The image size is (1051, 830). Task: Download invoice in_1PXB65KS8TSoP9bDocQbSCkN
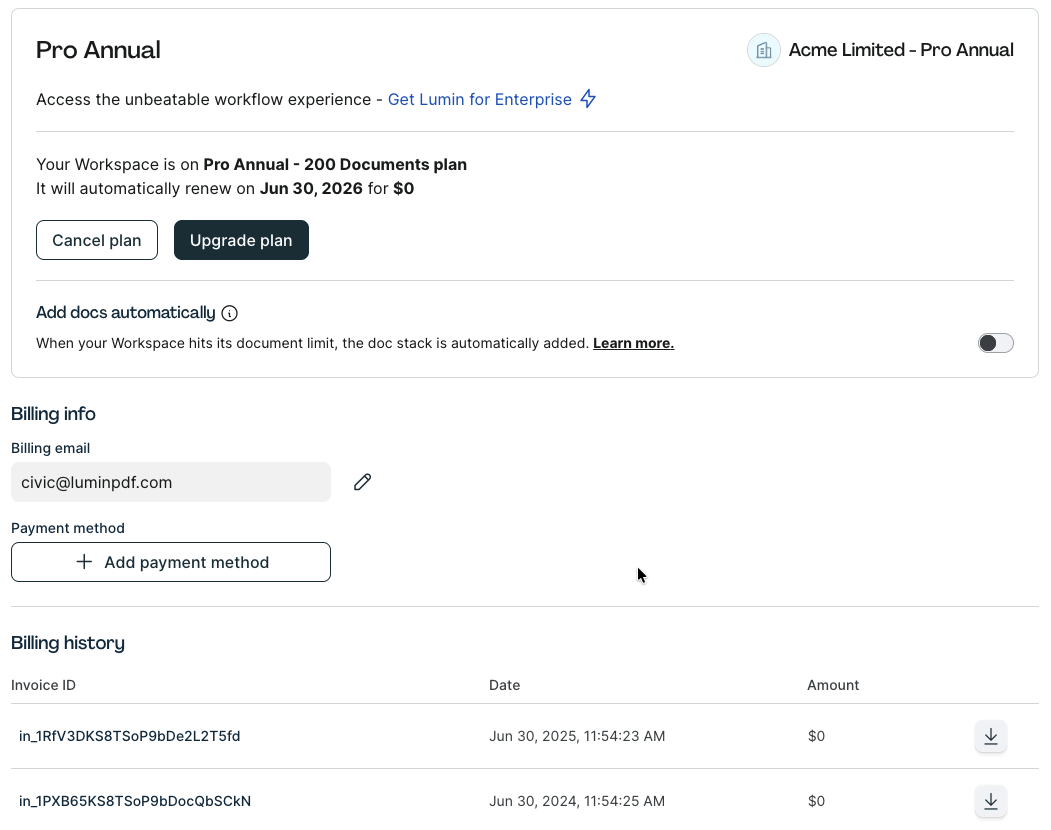[x=991, y=801]
